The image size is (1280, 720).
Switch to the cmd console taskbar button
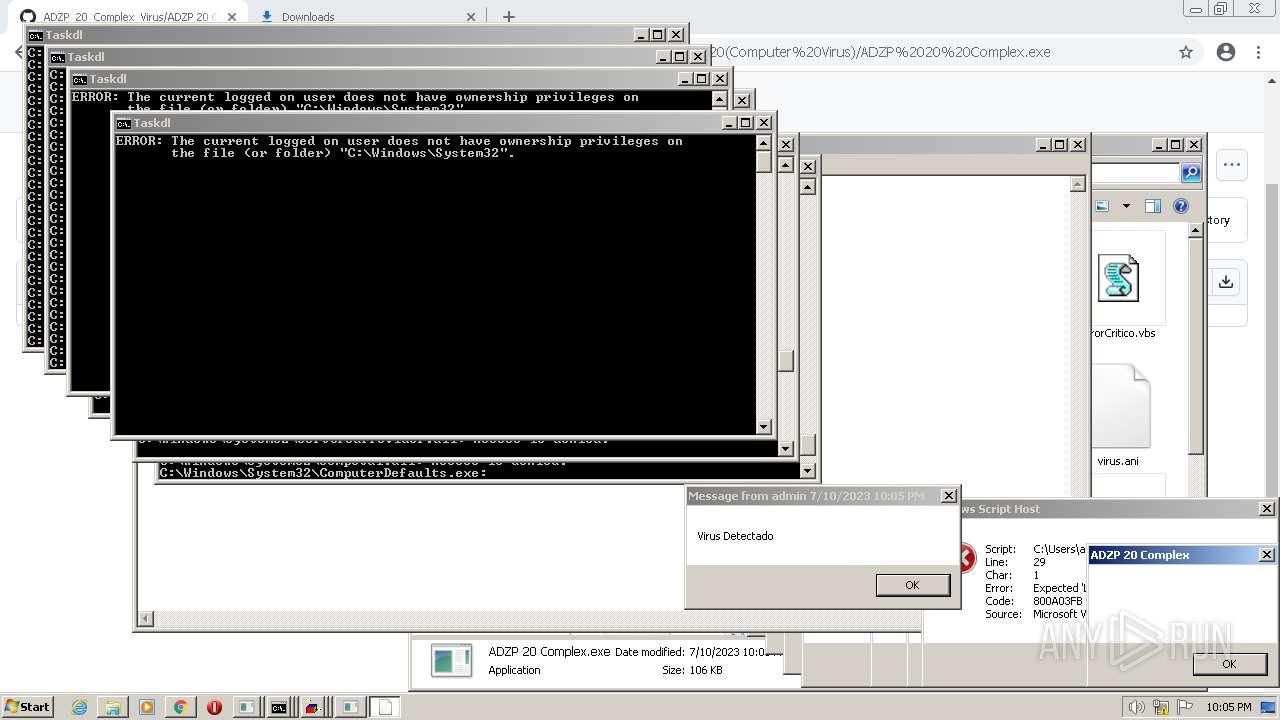(x=280, y=707)
